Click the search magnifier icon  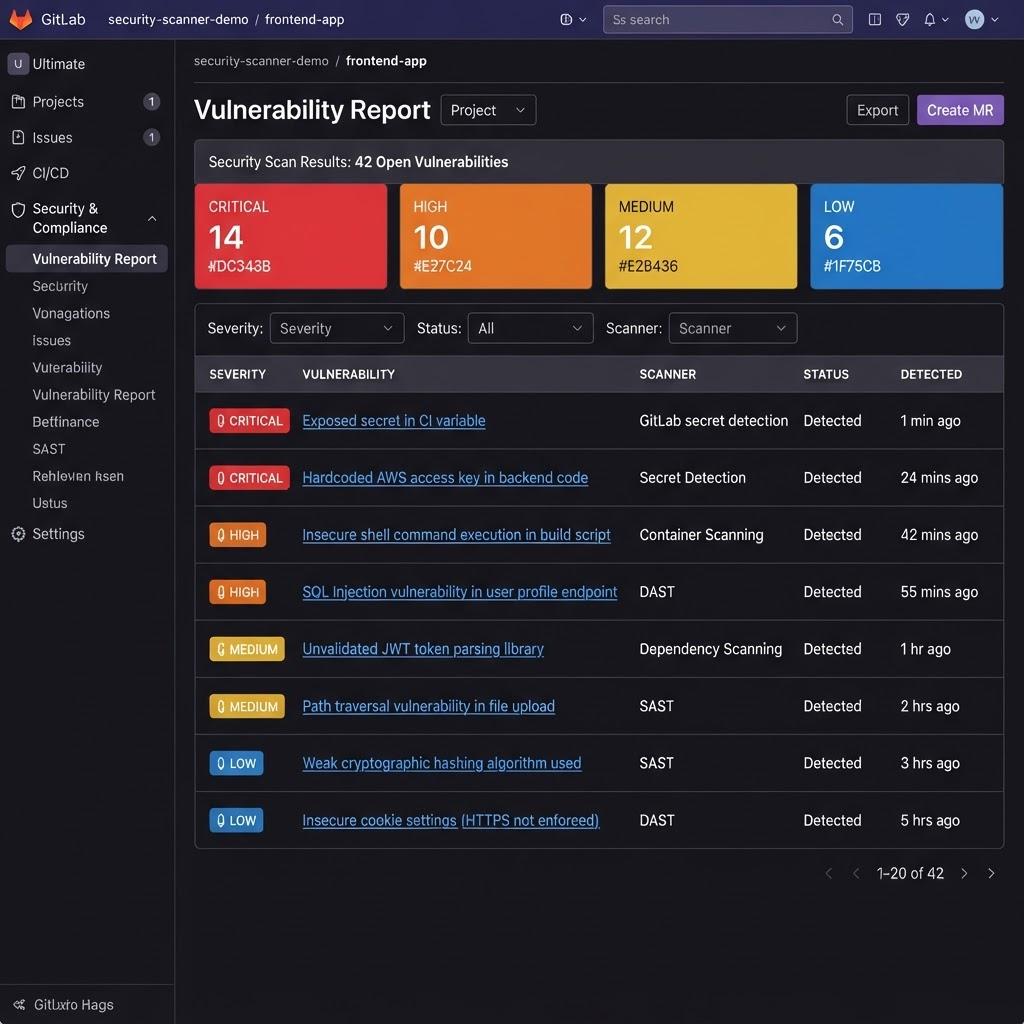(837, 20)
